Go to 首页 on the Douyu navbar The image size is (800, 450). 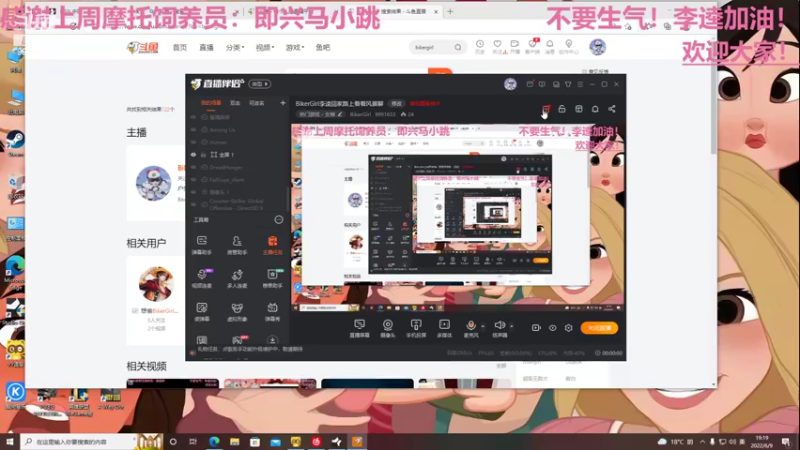pyautogui.click(x=180, y=47)
